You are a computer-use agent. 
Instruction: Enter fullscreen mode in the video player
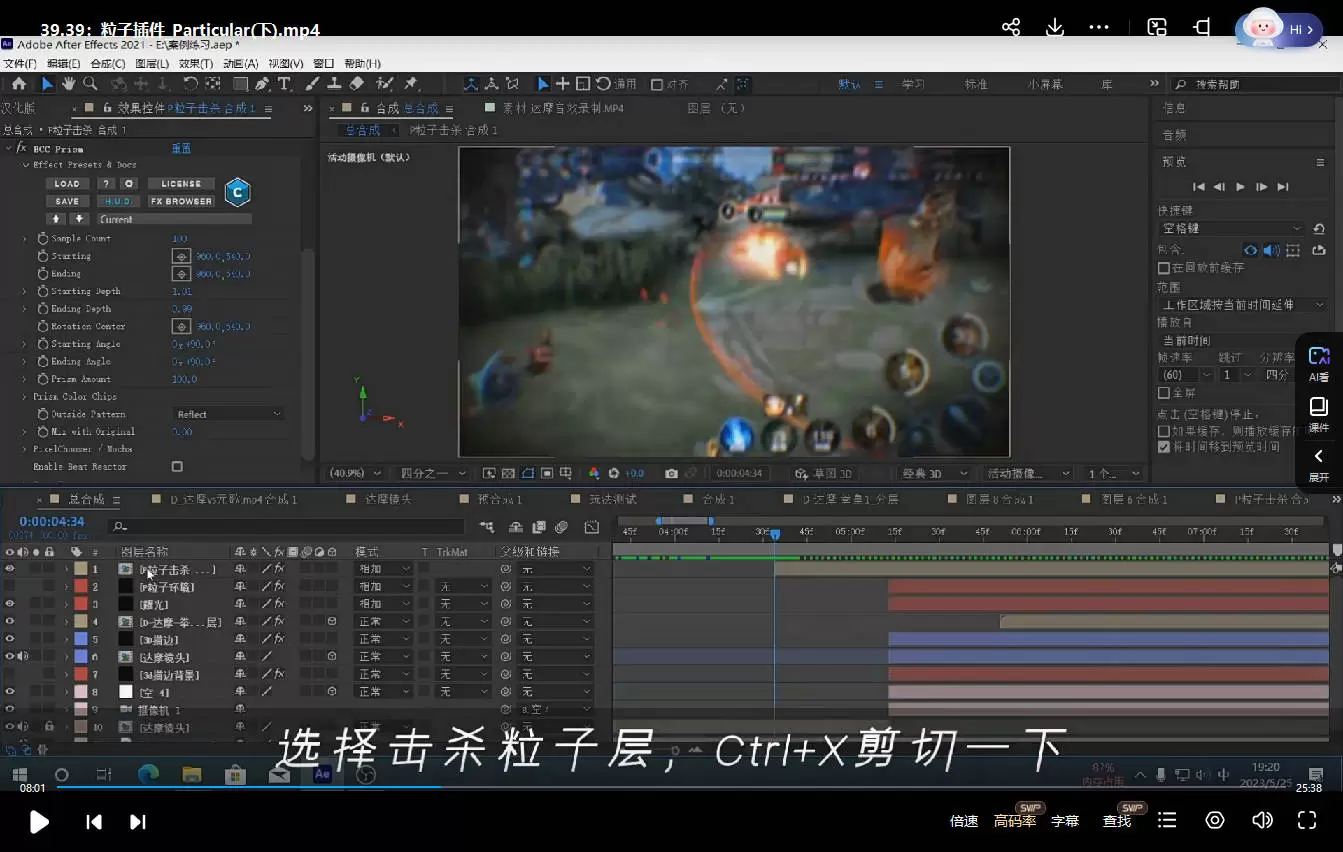click(1307, 821)
